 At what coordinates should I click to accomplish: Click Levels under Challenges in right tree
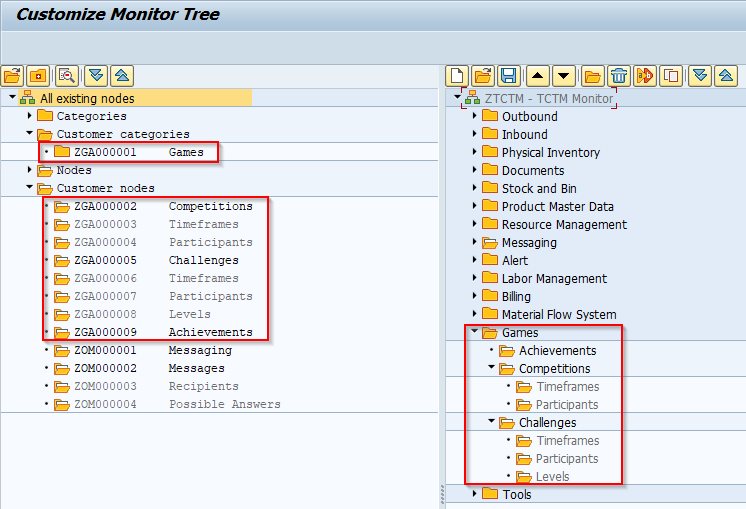[552, 477]
